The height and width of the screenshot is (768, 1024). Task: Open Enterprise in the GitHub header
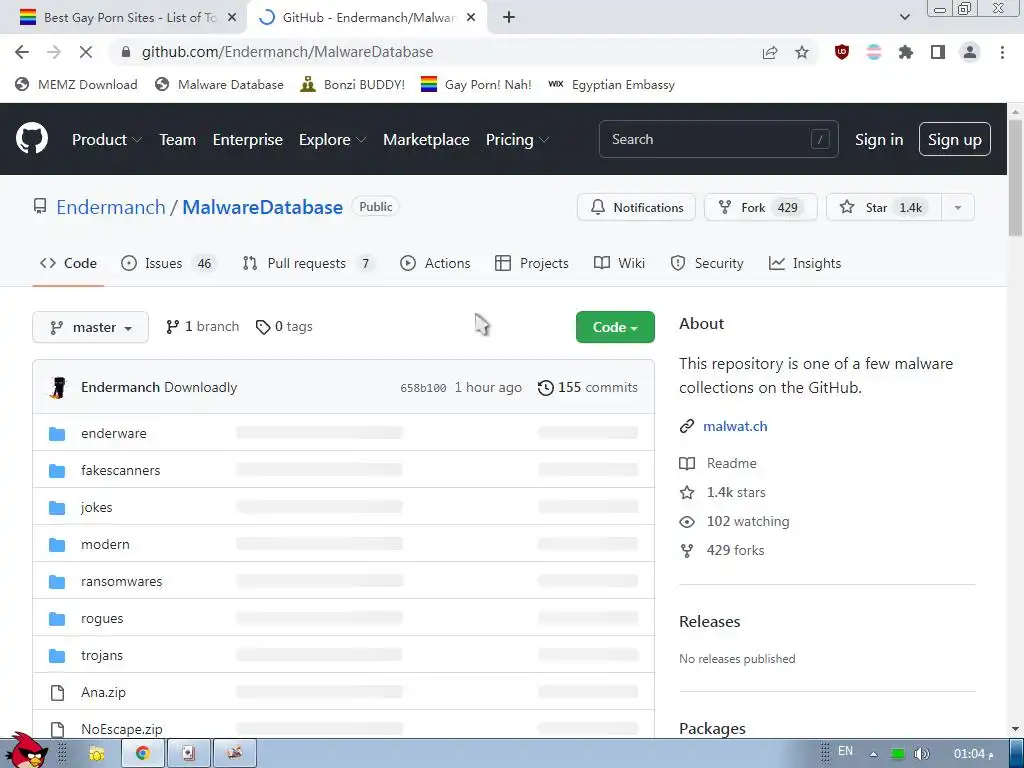[248, 140]
